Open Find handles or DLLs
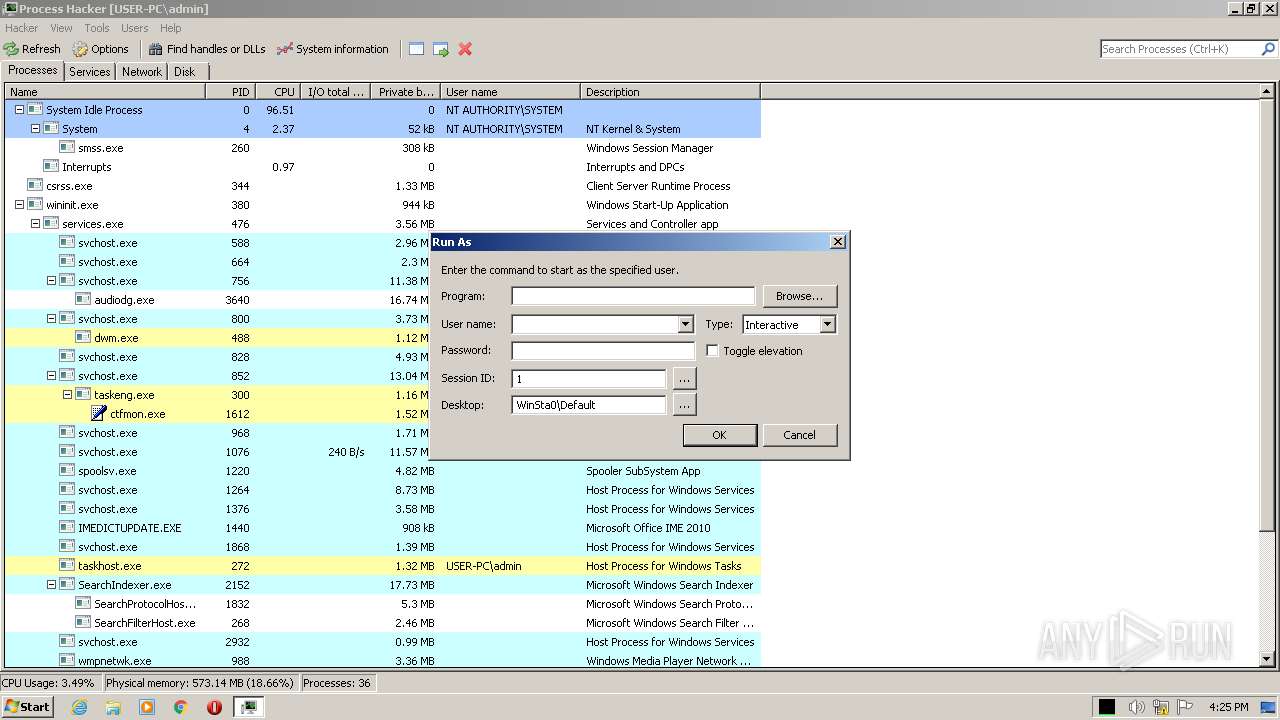Image resolution: width=1280 pixels, height=720 pixels. click(207, 49)
